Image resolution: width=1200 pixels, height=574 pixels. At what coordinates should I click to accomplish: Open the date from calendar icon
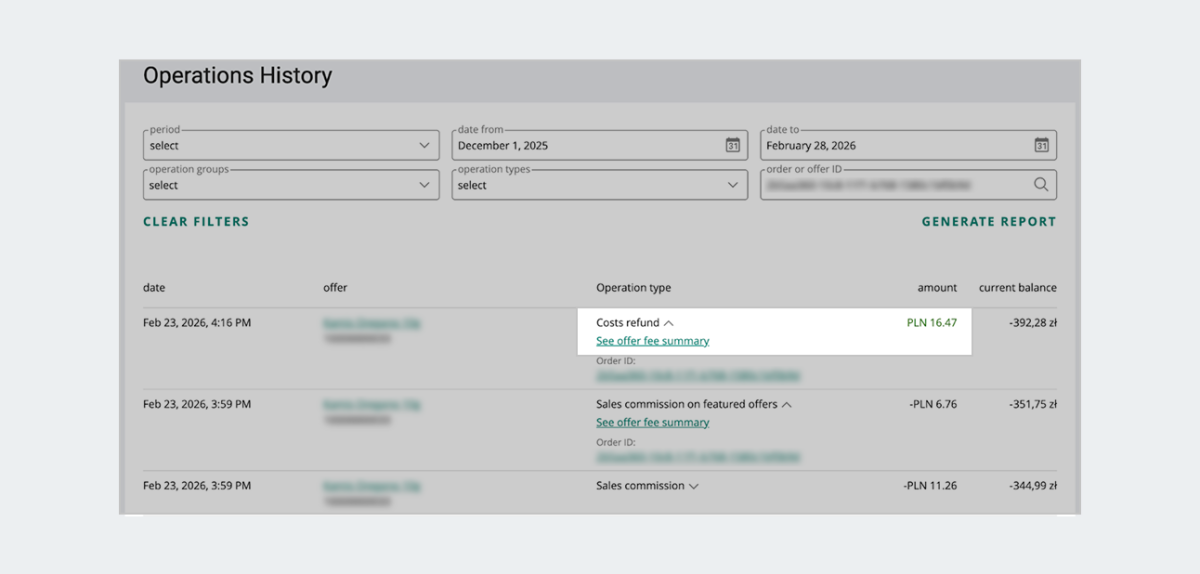[x=732, y=145]
